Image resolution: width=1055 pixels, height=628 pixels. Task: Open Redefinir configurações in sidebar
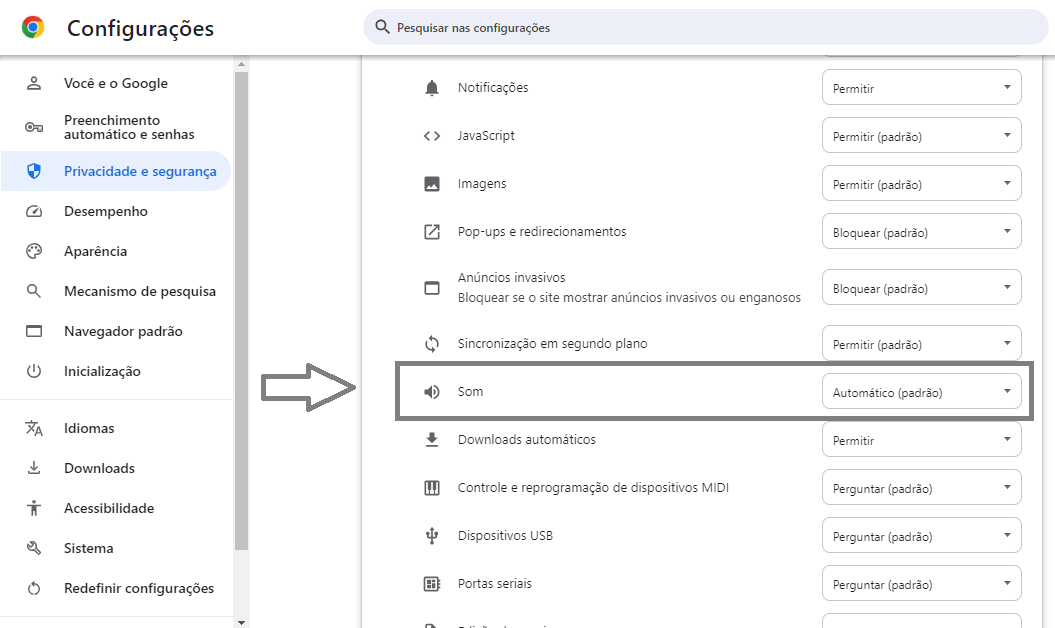pos(138,588)
